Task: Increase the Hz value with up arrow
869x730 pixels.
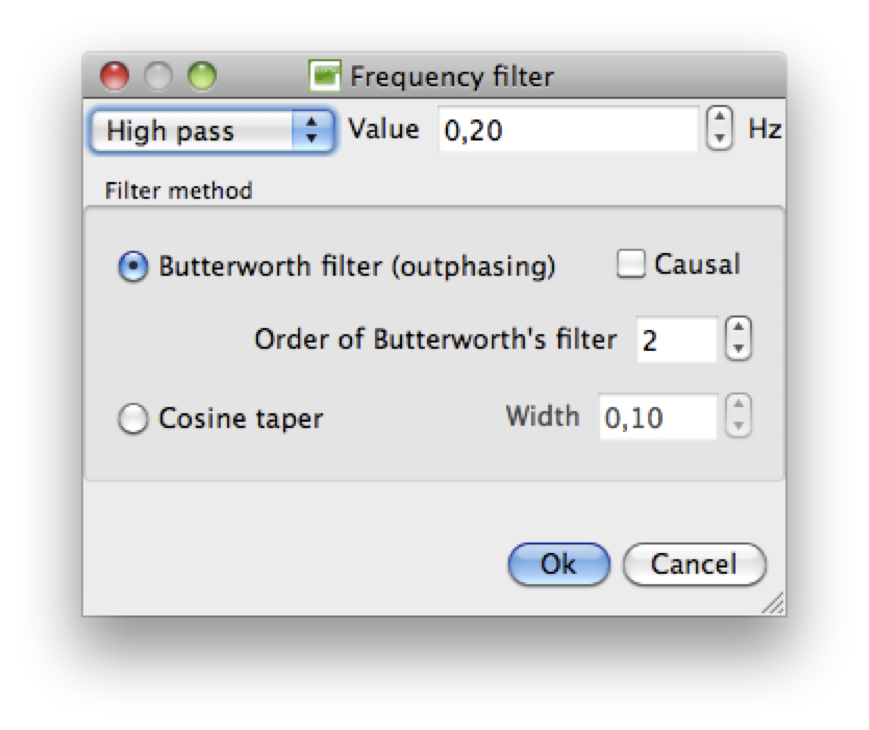Action: pyautogui.click(x=719, y=122)
